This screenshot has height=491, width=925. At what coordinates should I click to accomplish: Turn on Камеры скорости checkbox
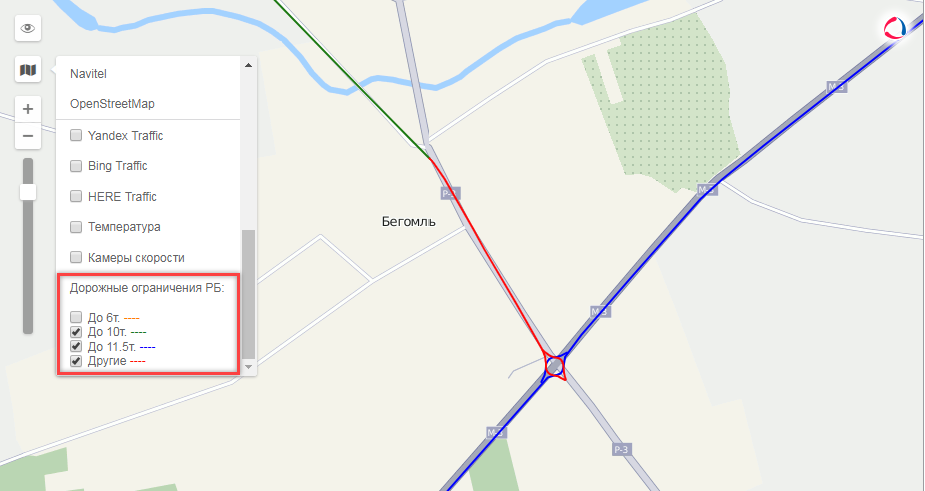[76, 257]
